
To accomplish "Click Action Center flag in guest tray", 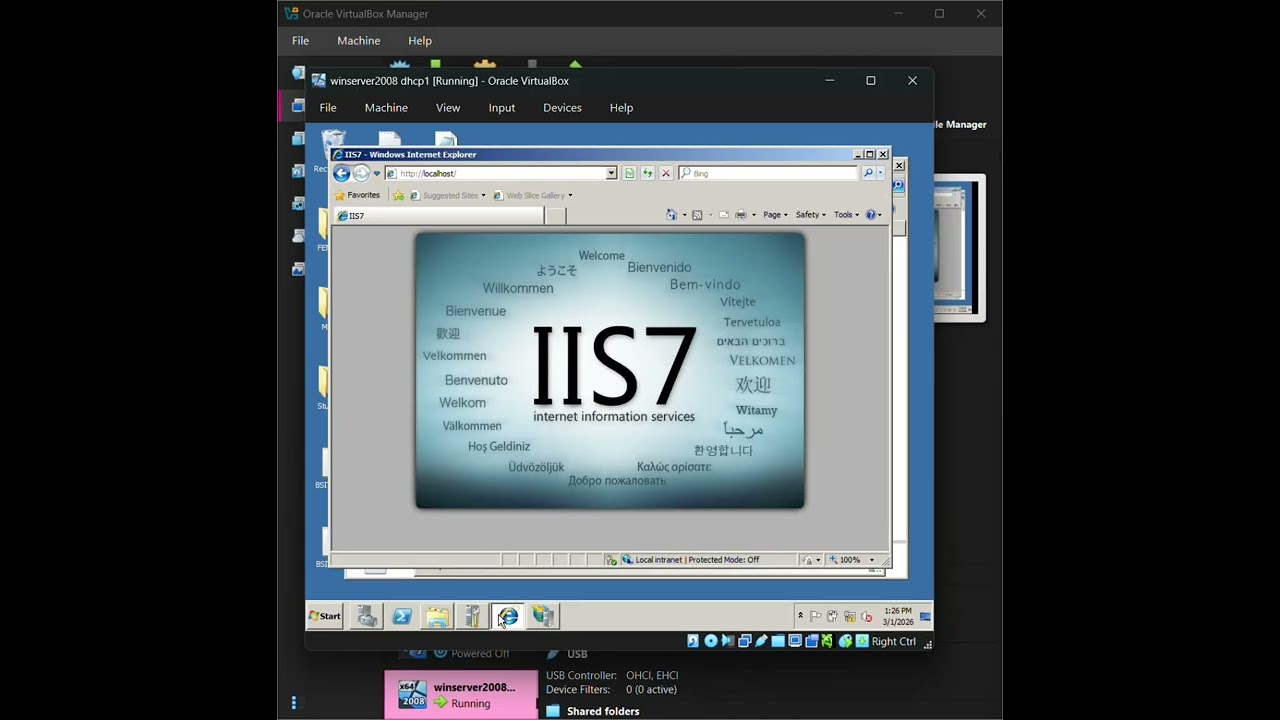I will click(x=816, y=616).
